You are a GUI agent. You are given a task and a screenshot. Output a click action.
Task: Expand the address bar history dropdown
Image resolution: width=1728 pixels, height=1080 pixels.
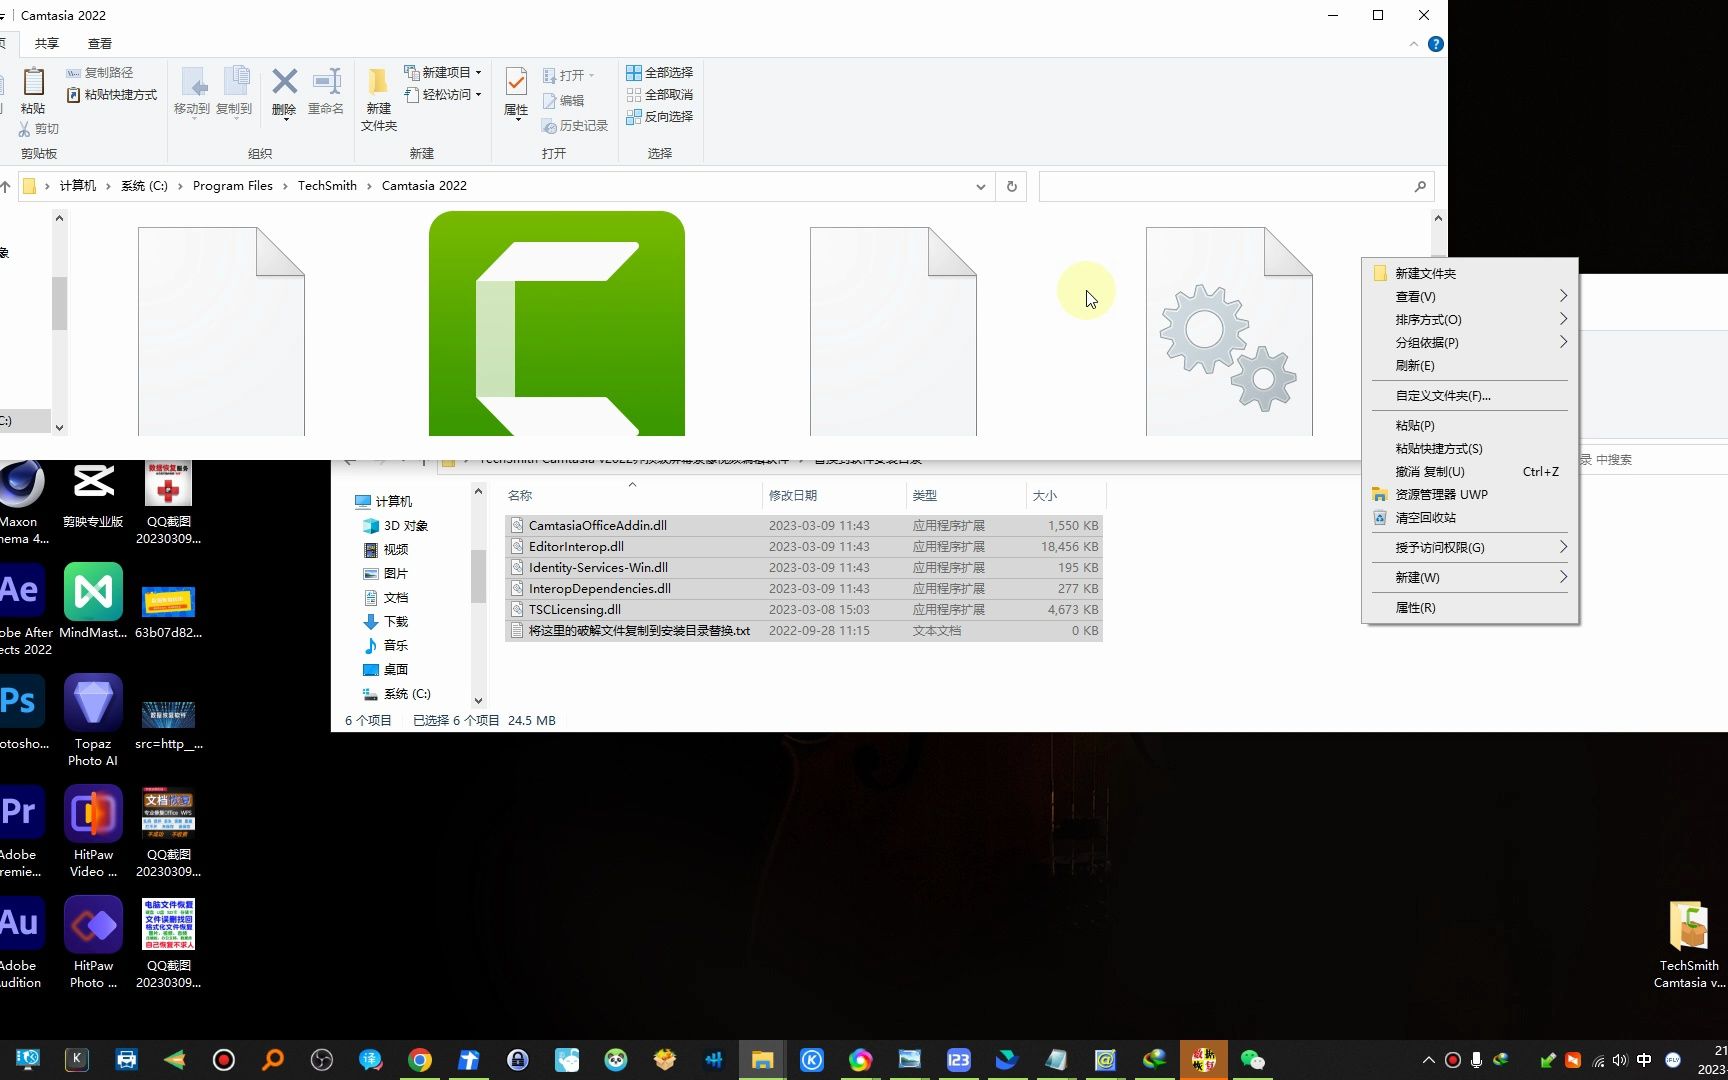[x=981, y=187]
